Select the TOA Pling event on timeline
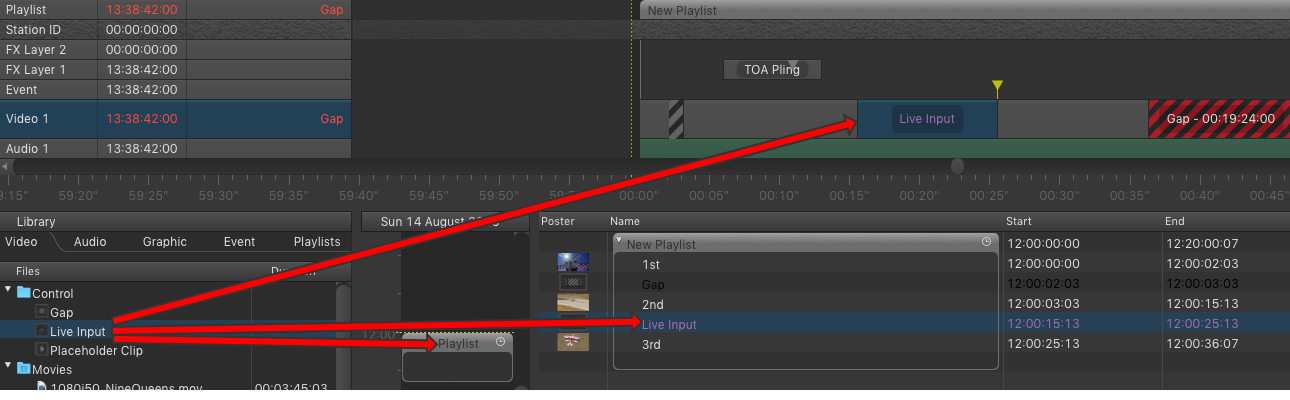Viewport: 1290px width, 400px height. [x=772, y=70]
